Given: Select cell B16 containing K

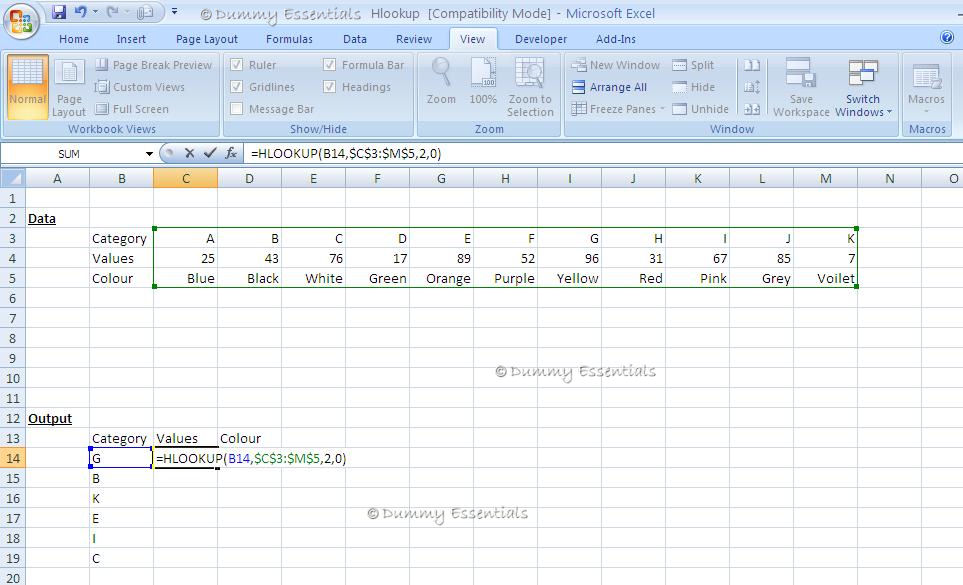Looking at the screenshot, I should (x=122, y=498).
